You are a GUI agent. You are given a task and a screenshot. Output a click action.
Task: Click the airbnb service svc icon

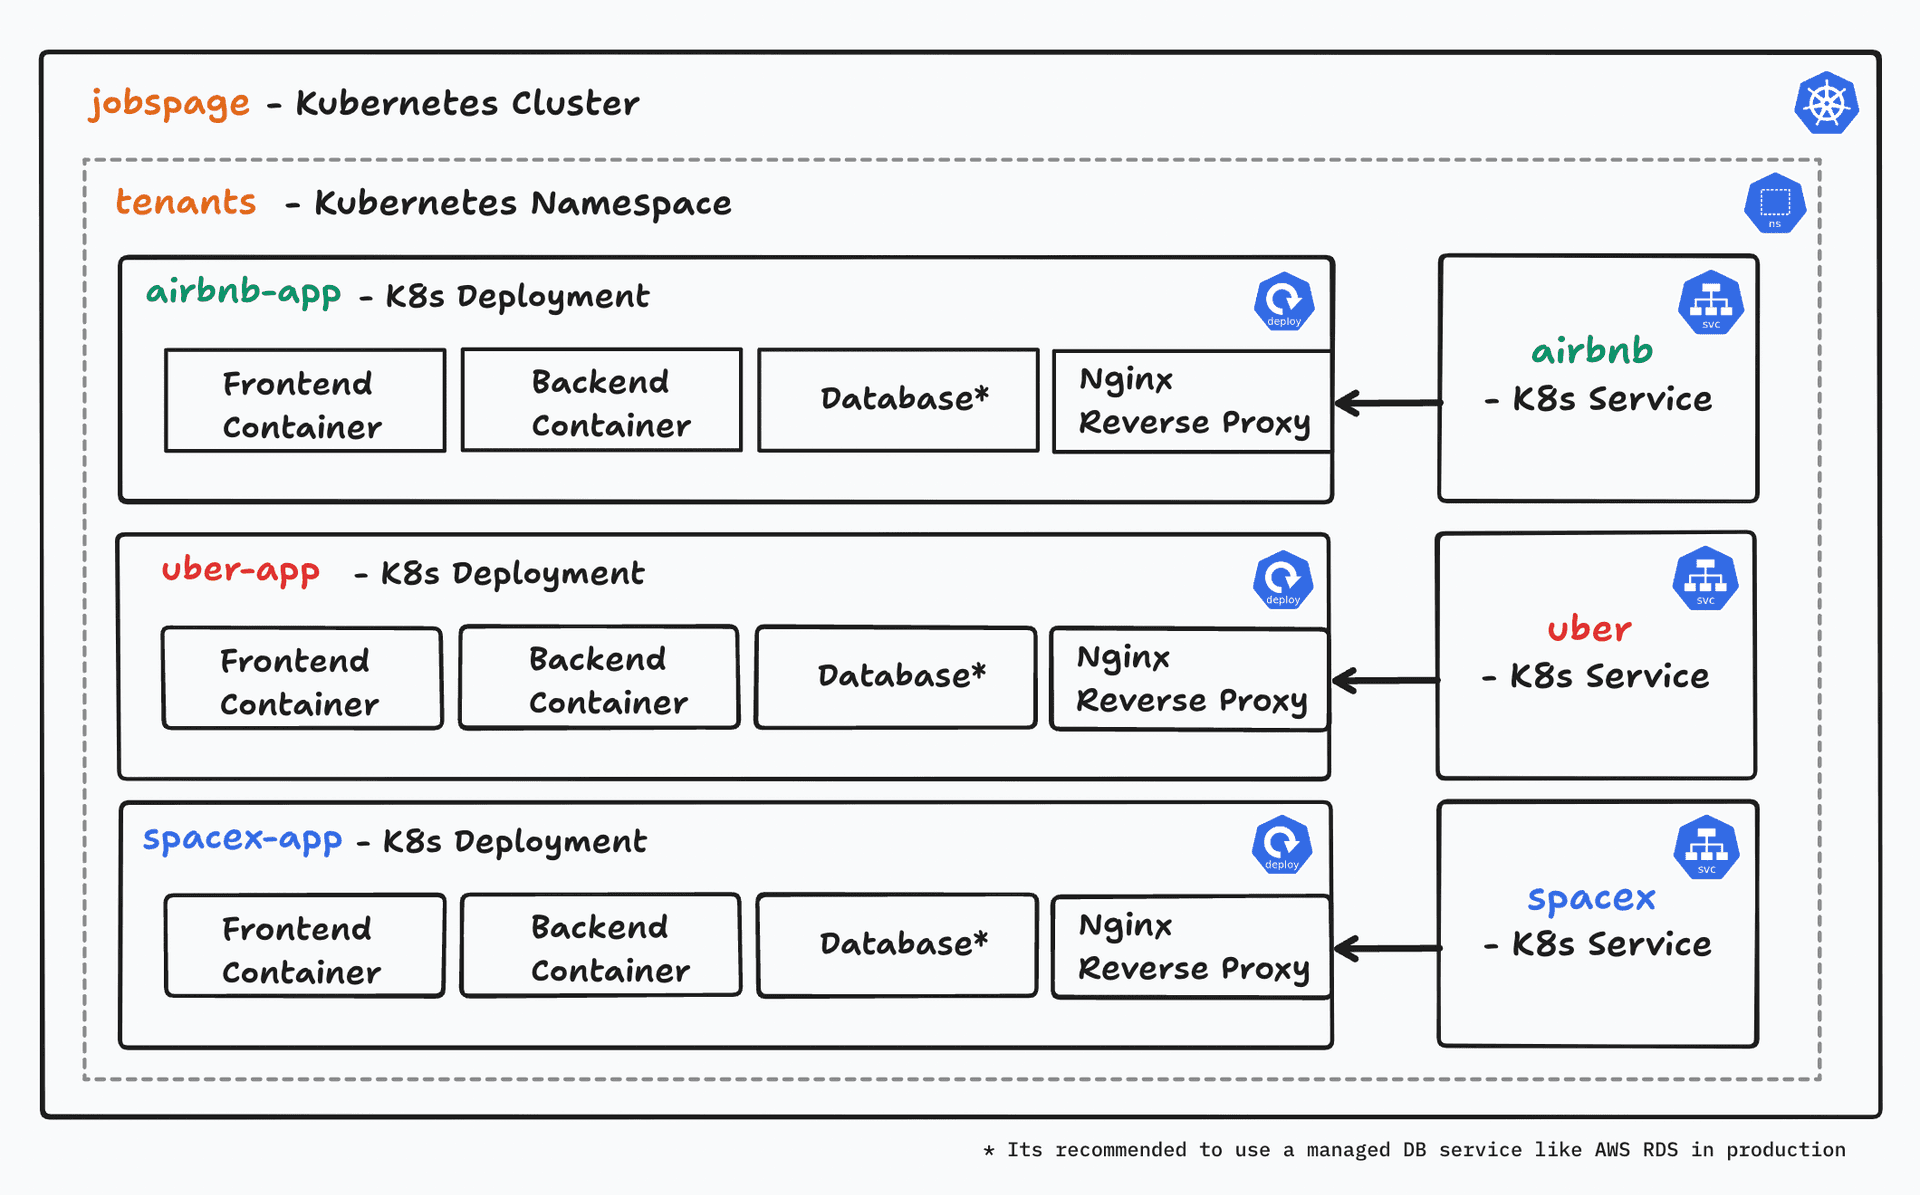[1711, 303]
